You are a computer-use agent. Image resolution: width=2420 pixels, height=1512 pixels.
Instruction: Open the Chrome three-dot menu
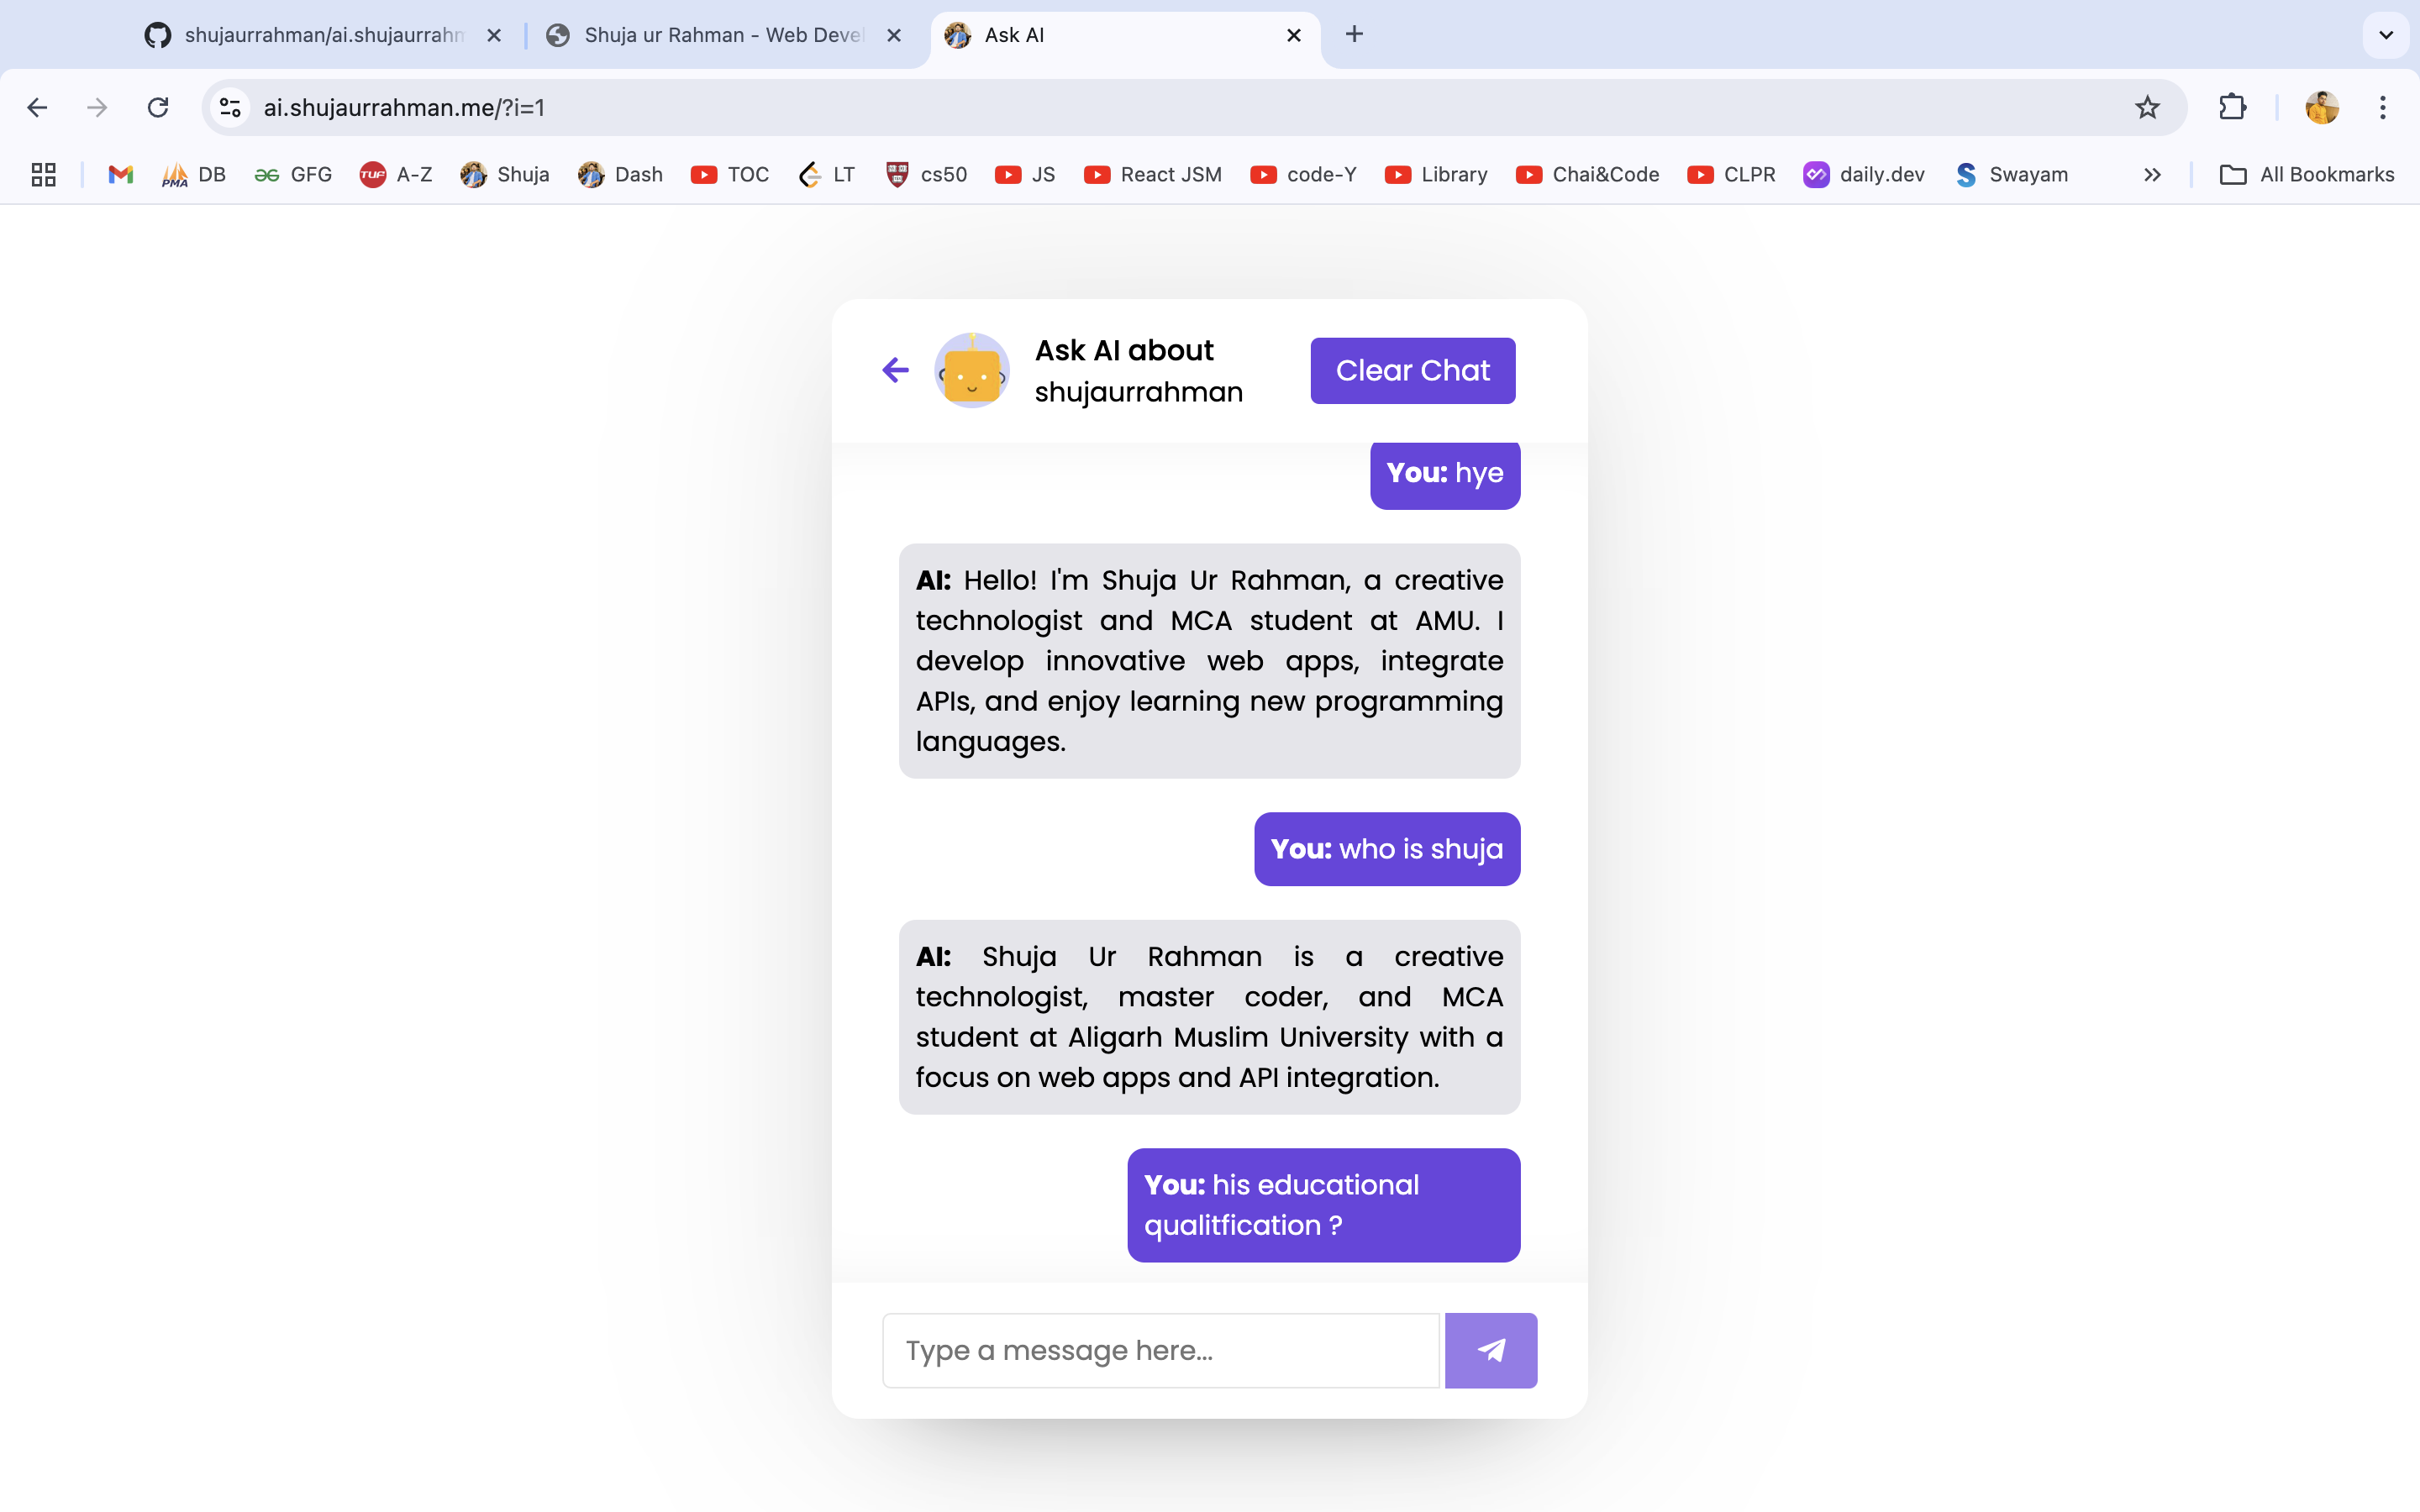tap(2384, 107)
